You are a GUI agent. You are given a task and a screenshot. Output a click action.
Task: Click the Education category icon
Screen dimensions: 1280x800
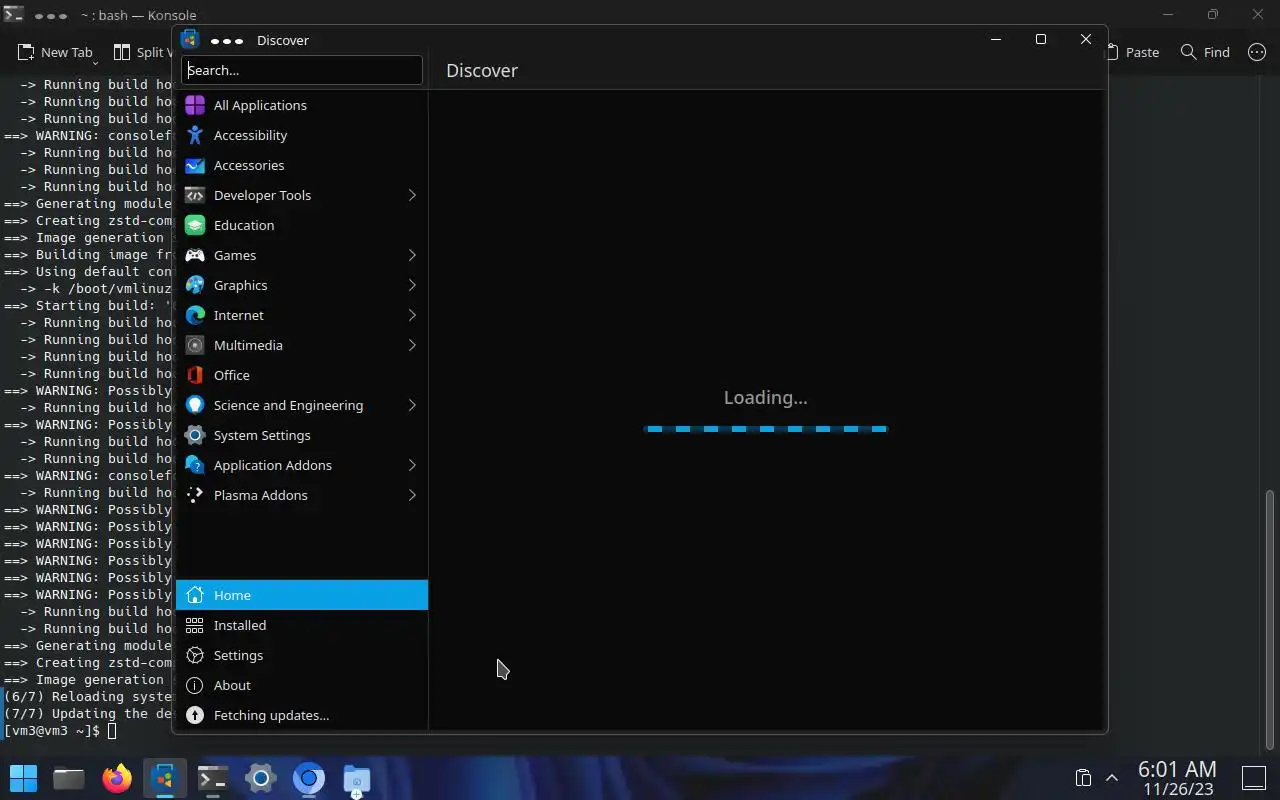tap(195, 225)
